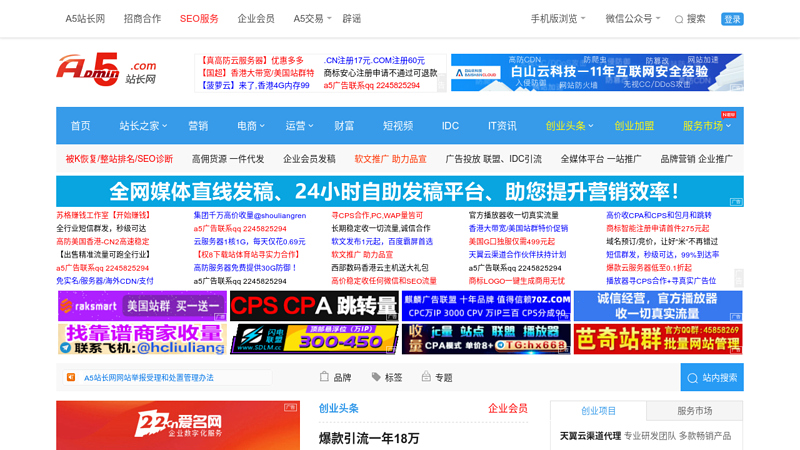Click the 专题 icon
This screenshot has width=800, height=450.
[426, 377]
